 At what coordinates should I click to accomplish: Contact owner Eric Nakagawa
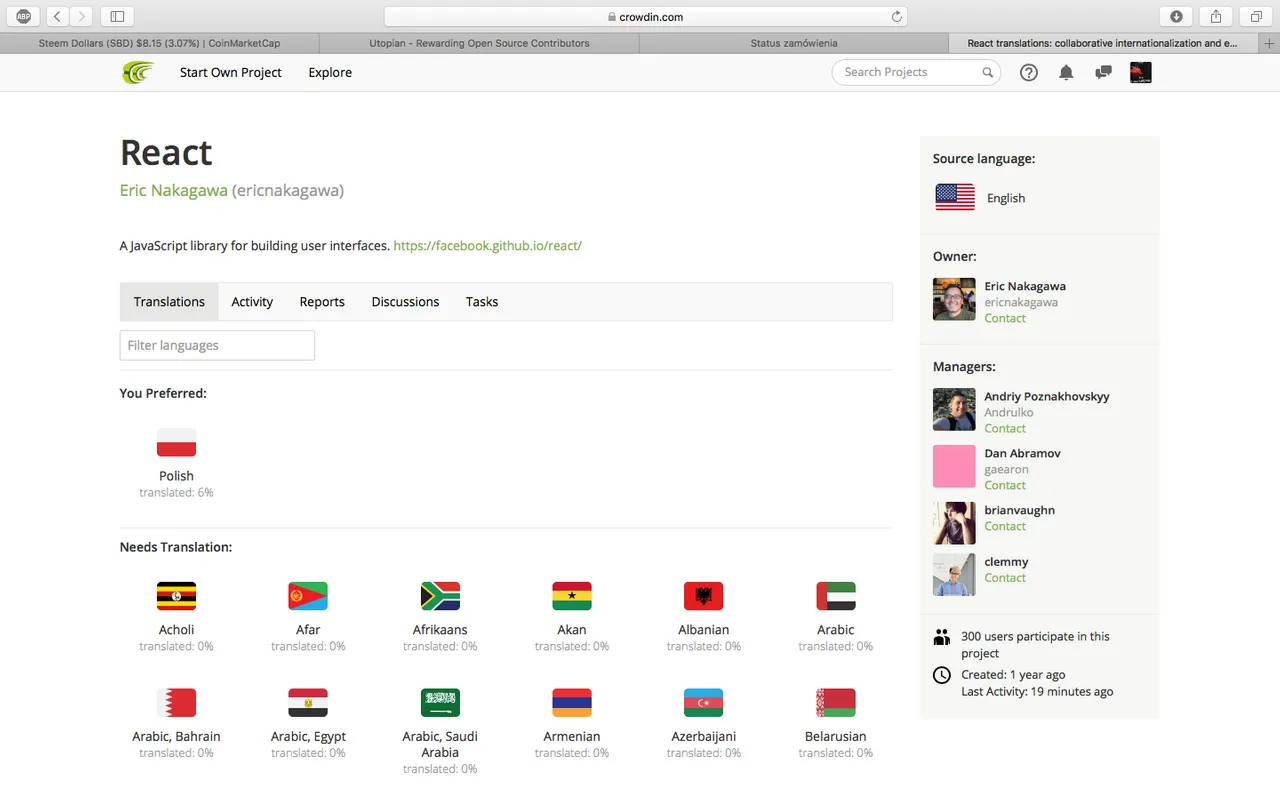point(1005,318)
